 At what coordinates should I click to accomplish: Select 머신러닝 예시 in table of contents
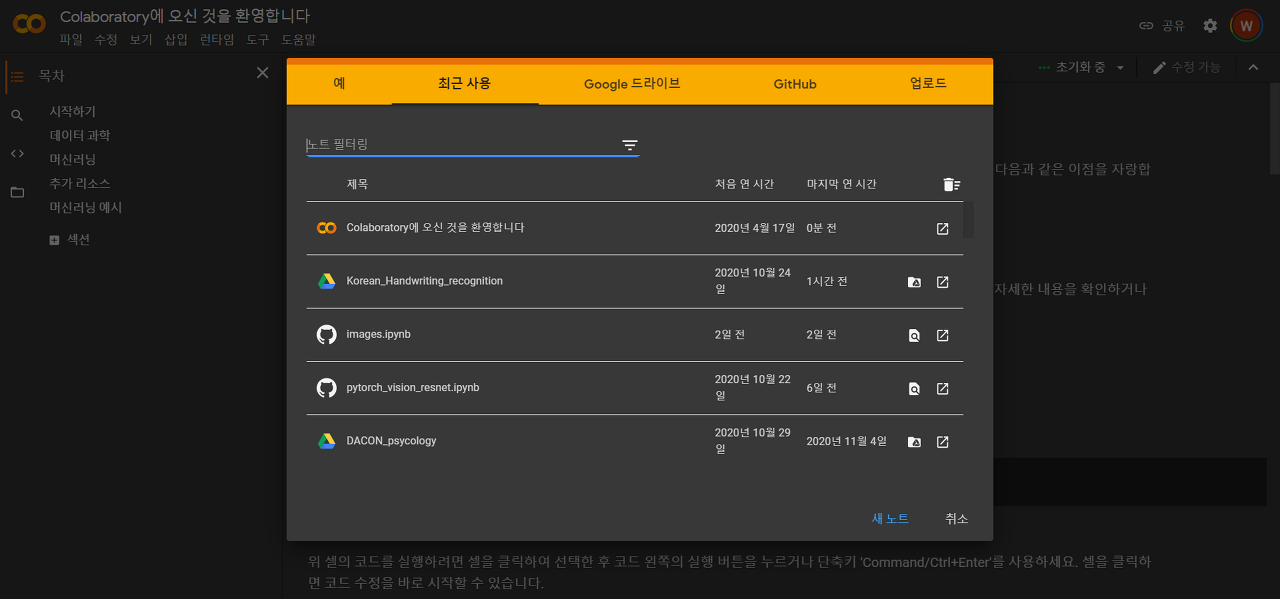pyautogui.click(x=86, y=208)
